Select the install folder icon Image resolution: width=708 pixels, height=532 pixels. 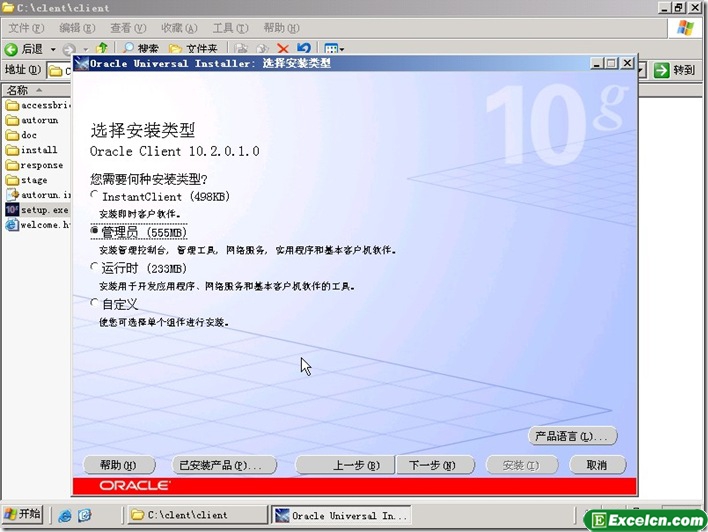click(12, 150)
